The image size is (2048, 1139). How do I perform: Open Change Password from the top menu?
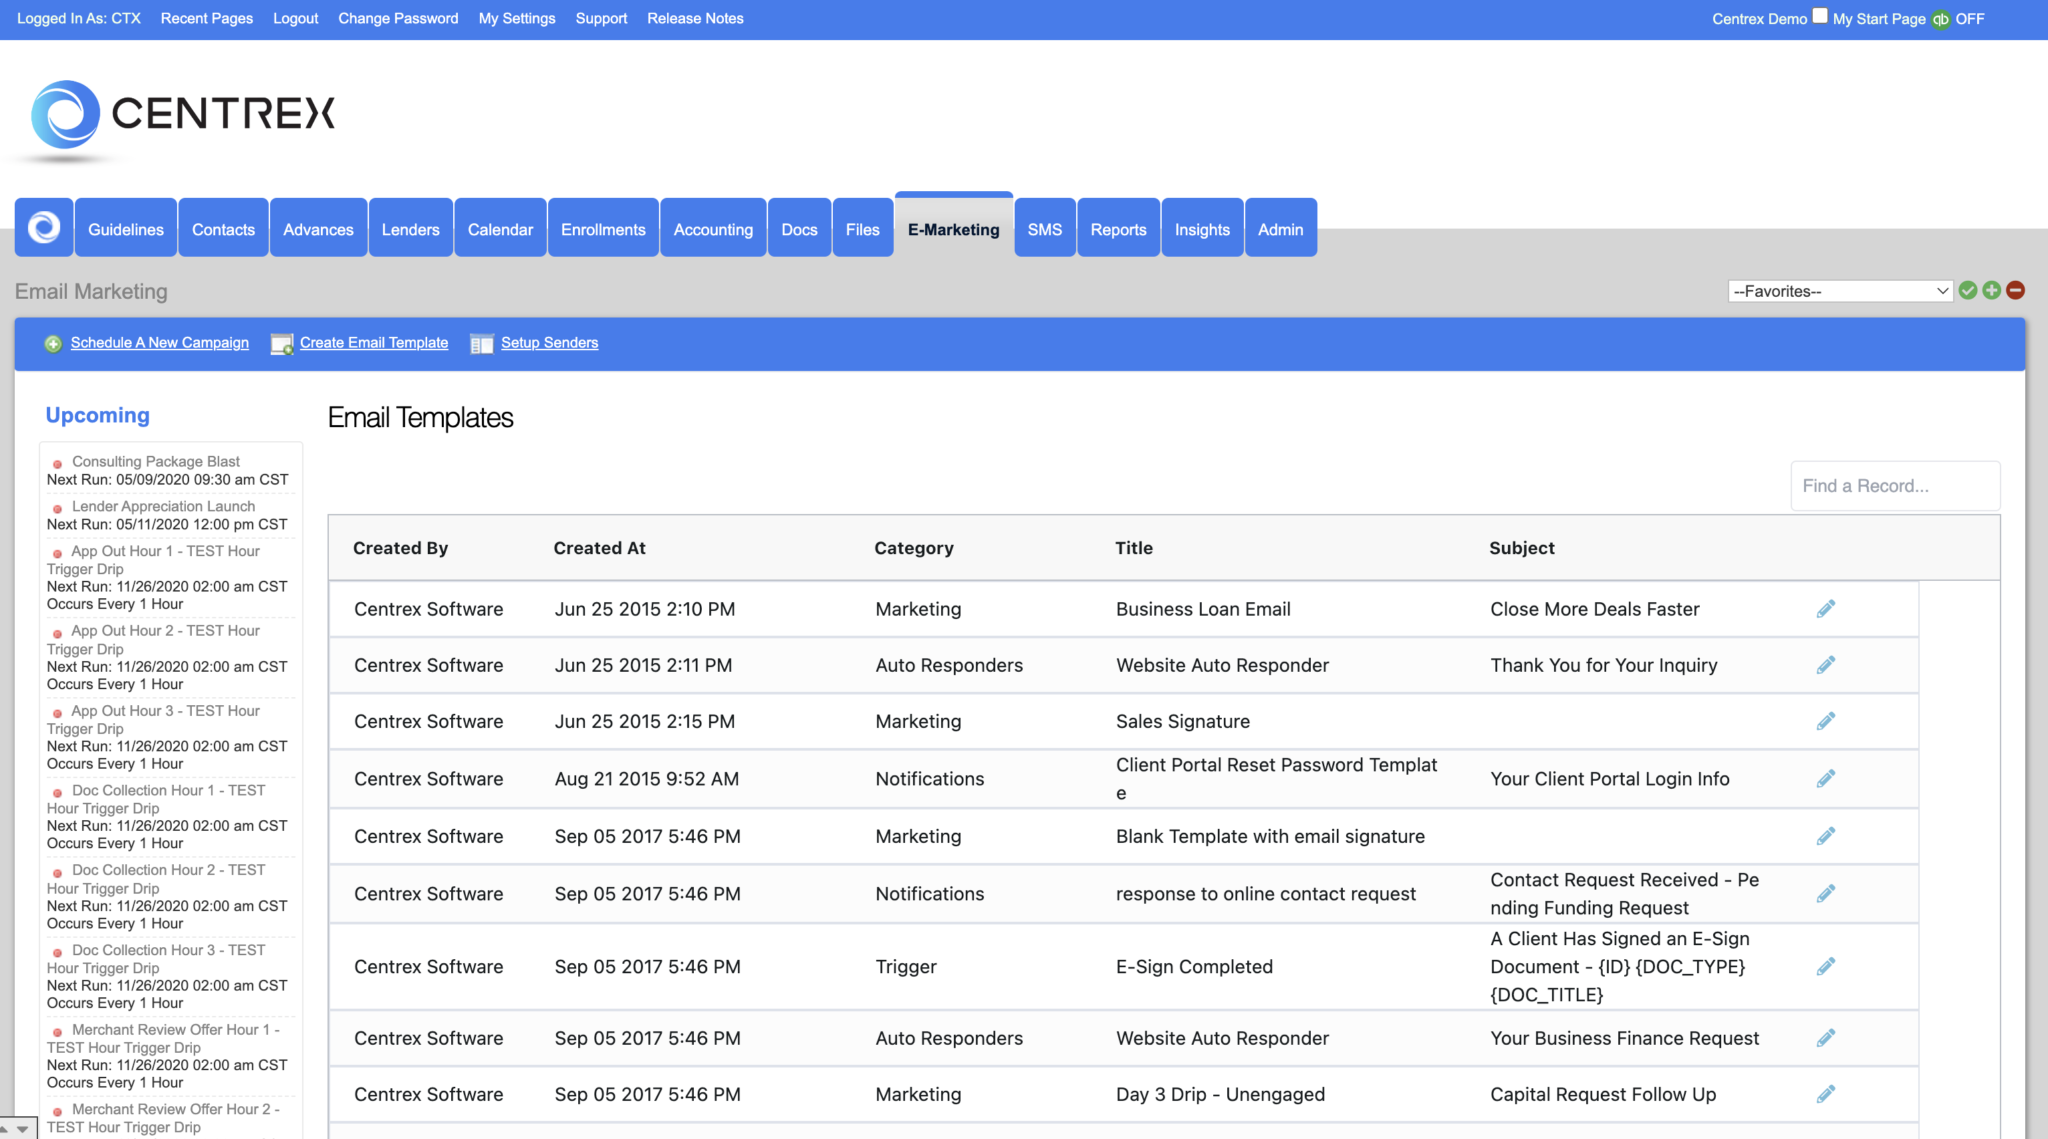[398, 18]
